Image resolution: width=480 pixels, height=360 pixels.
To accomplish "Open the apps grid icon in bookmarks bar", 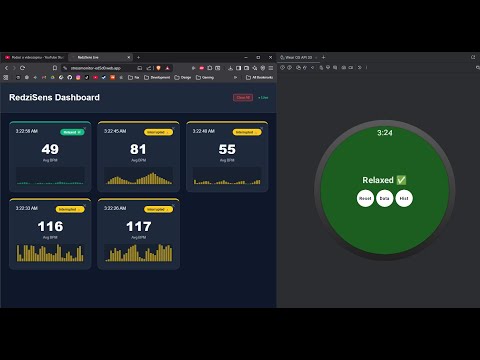I will (6, 77).
